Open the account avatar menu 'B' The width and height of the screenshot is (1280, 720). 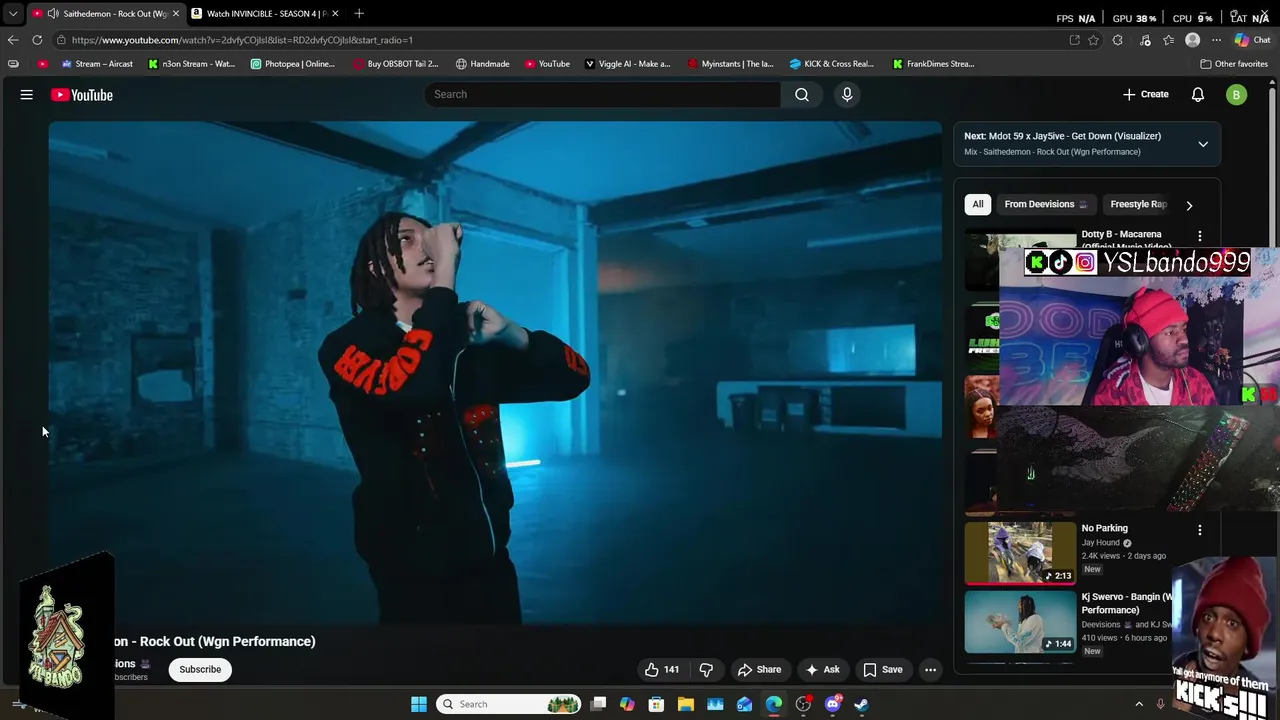click(1237, 95)
